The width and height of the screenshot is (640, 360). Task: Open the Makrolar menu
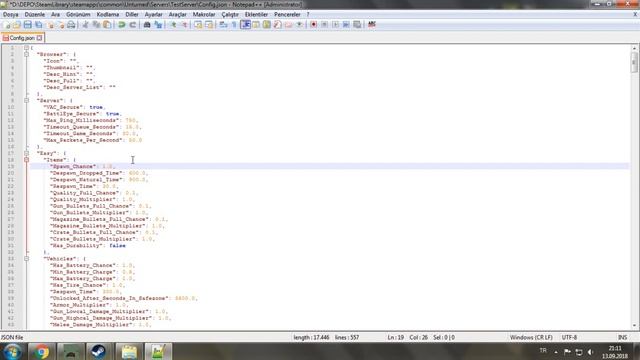(204, 14)
